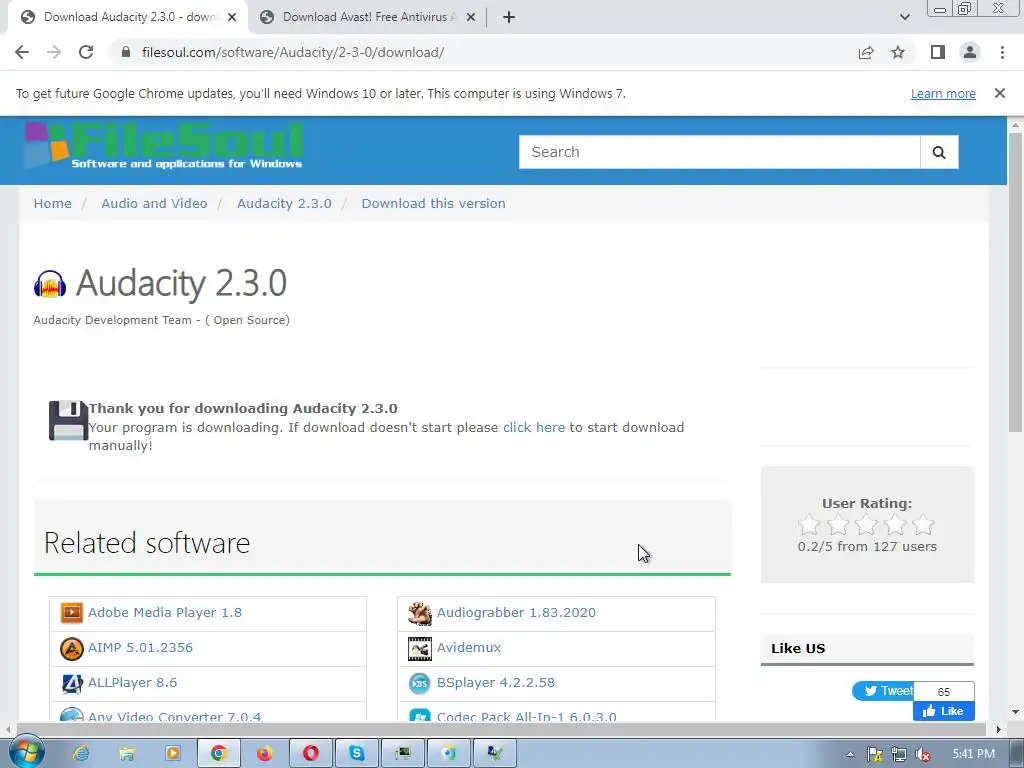Image resolution: width=1024 pixels, height=768 pixels.
Task: Bookmark this page with star icon
Action: [x=898, y=52]
